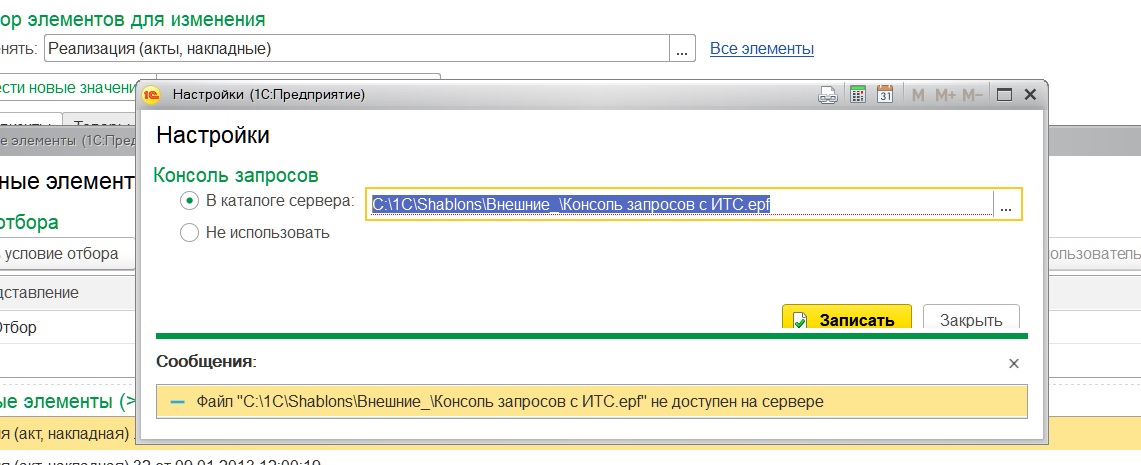Click the console path input field

tap(680, 204)
